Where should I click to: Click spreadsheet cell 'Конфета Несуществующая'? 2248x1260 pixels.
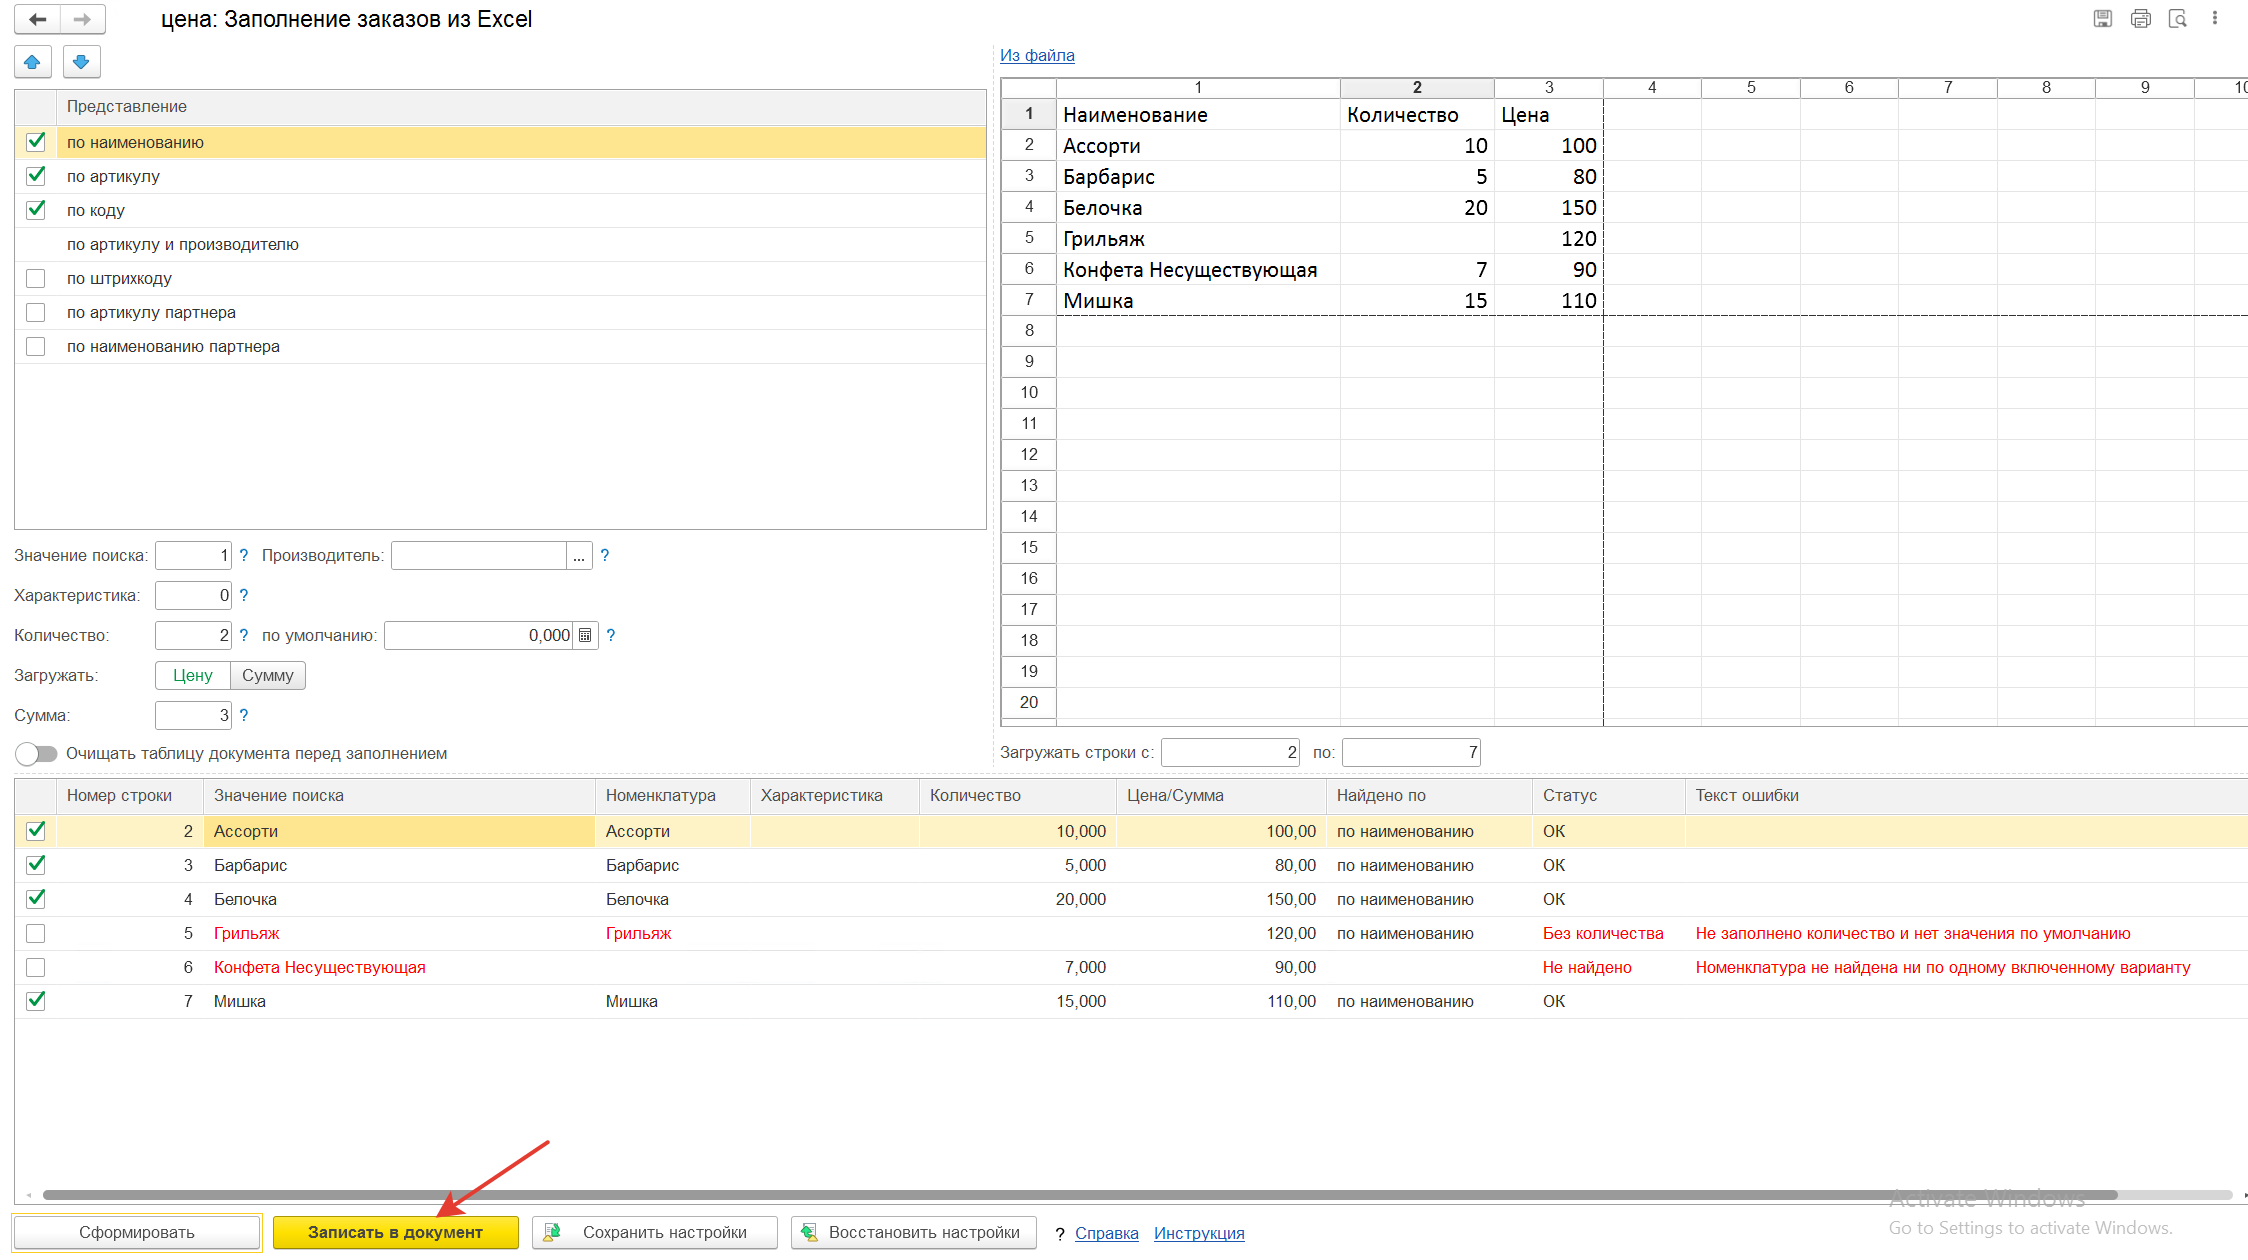tap(1198, 269)
